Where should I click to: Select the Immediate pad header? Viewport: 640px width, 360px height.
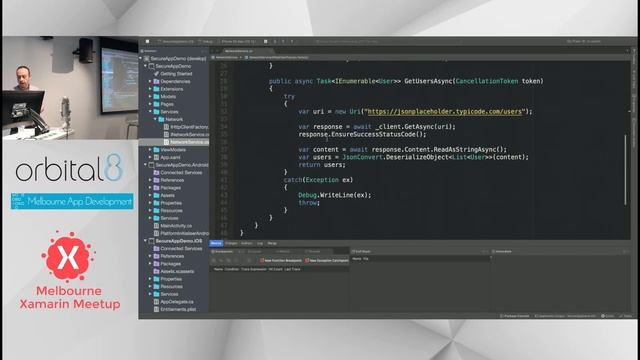pyautogui.click(x=502, y=252)
